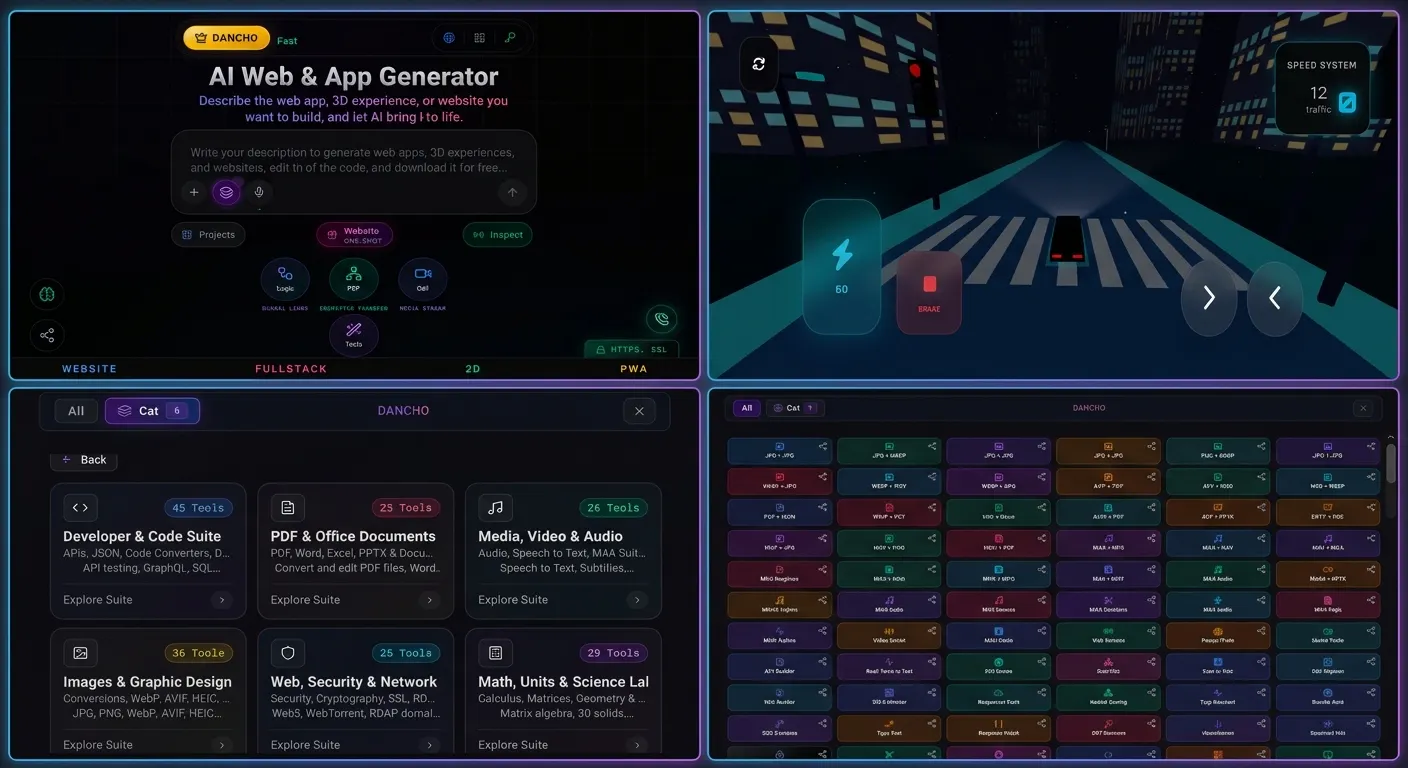Screen dimensions: 1408x768
Task: Click the yellow DANCHO crown button
Action: pos(227,38)
